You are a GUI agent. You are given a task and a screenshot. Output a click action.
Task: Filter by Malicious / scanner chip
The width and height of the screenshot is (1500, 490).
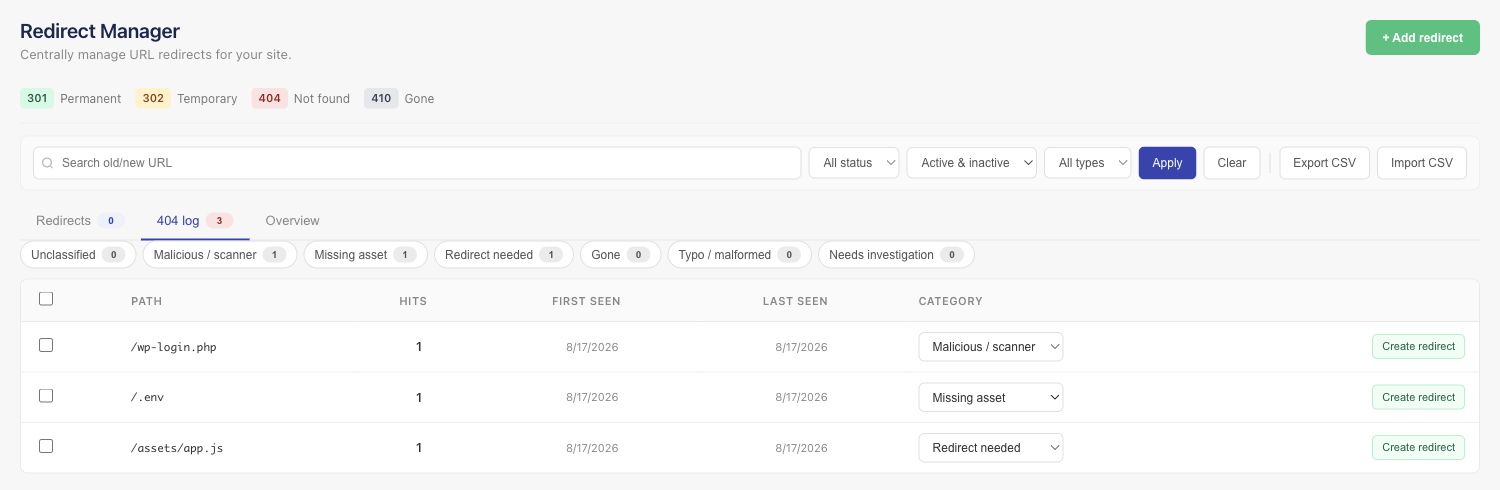tap(220, 255)
